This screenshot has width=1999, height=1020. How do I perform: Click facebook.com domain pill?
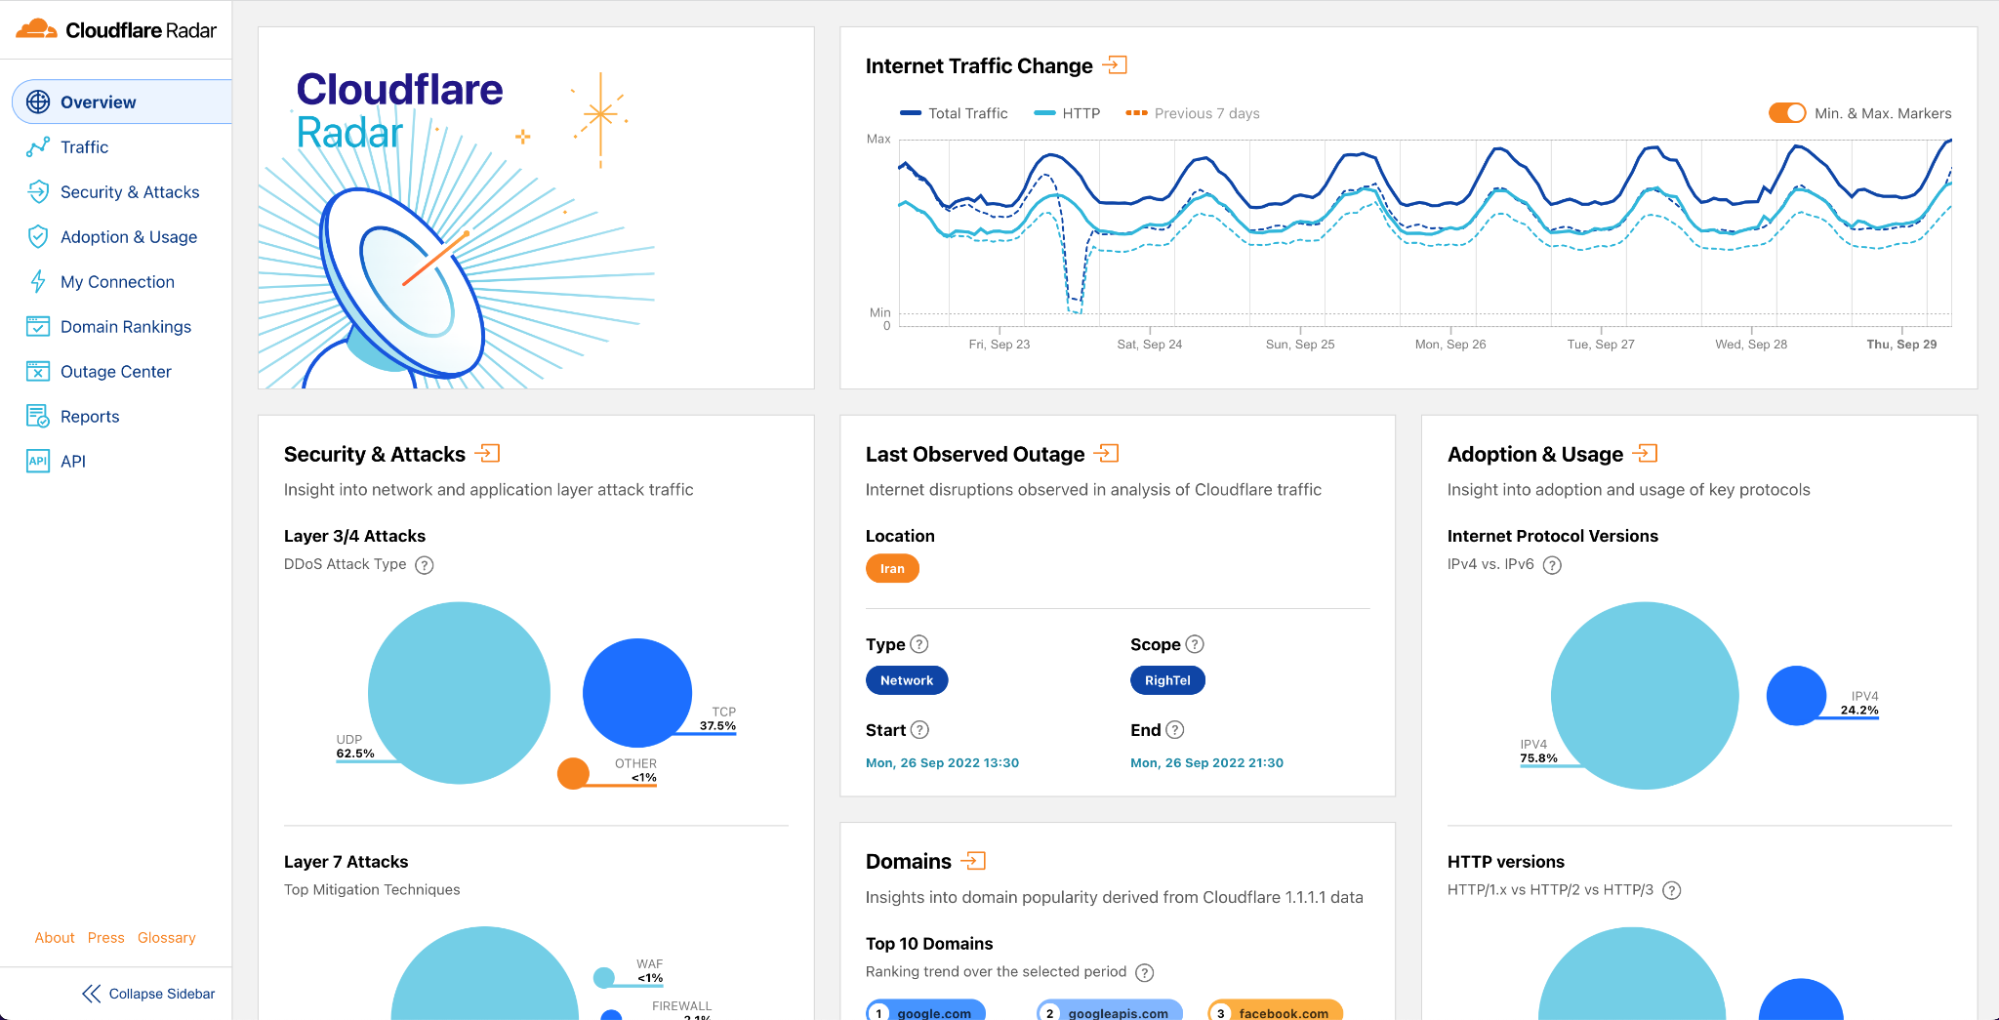1275,1011
